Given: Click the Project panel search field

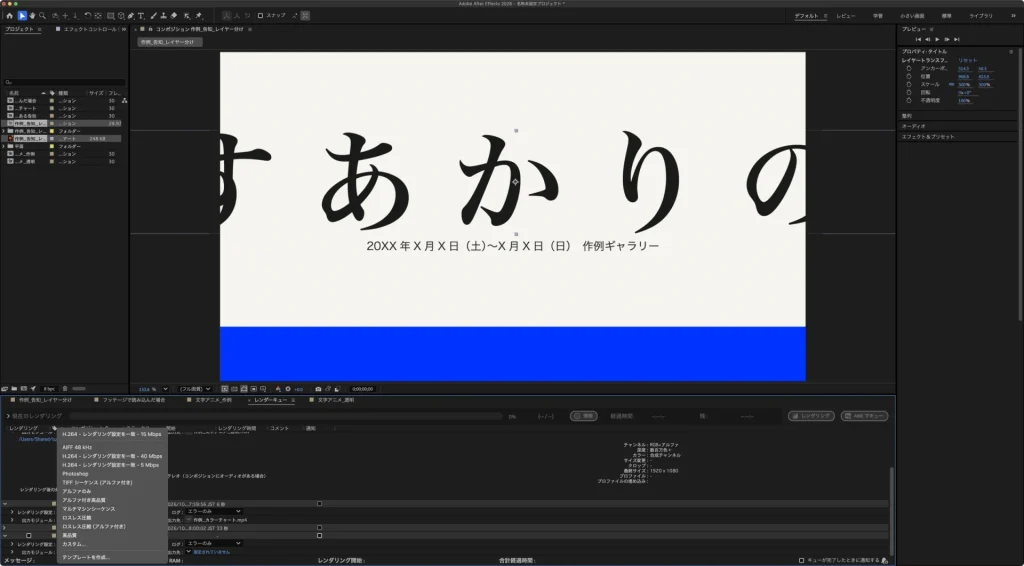Looking at the screenshot, I should (x=64, y=82).
